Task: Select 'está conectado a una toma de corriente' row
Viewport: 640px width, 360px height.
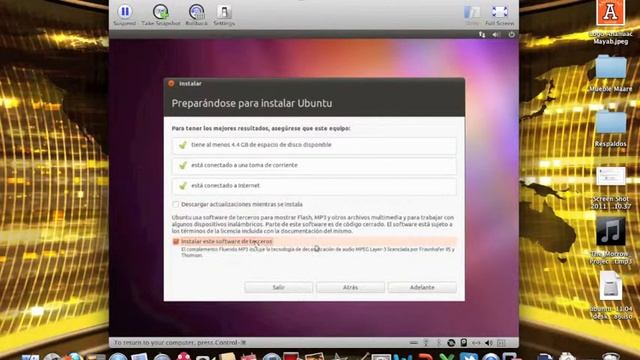Action: [314, 166]
